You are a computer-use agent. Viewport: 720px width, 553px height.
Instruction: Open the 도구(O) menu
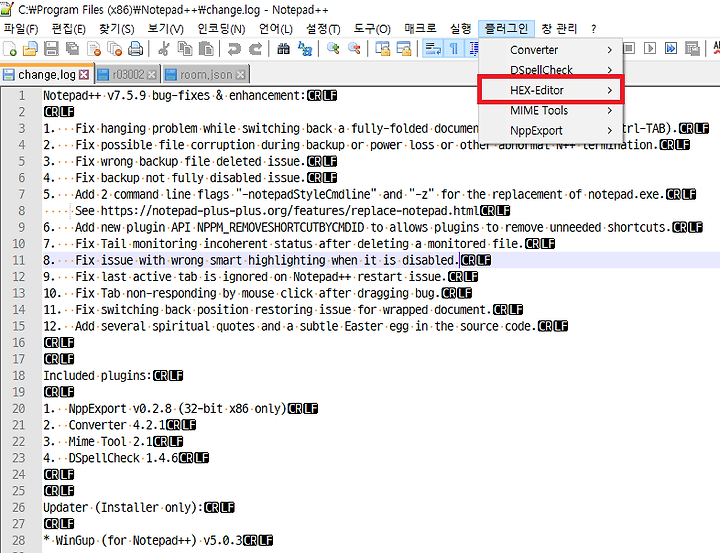tap(372, 29)
